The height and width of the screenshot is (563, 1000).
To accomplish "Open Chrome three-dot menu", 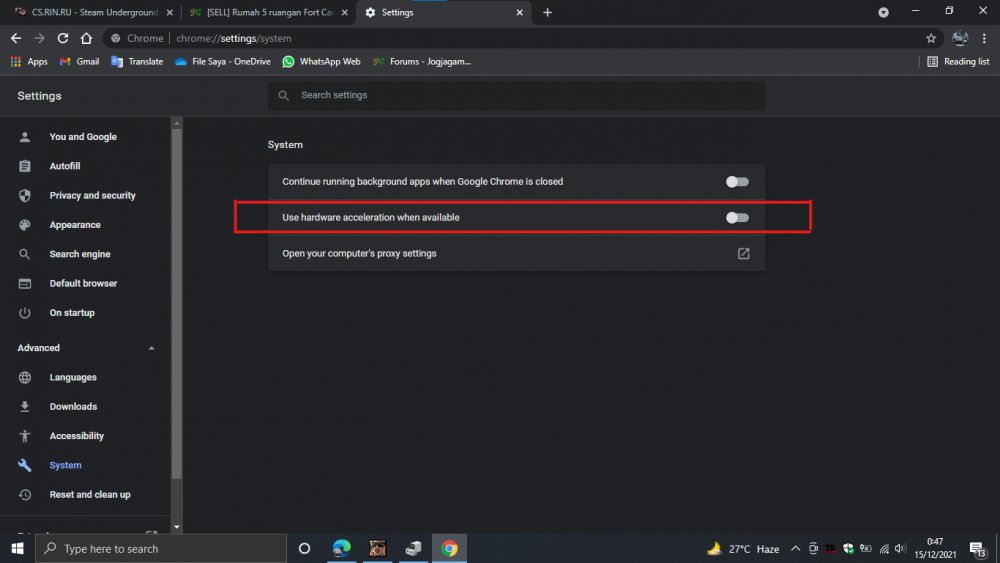I will 984,38.
